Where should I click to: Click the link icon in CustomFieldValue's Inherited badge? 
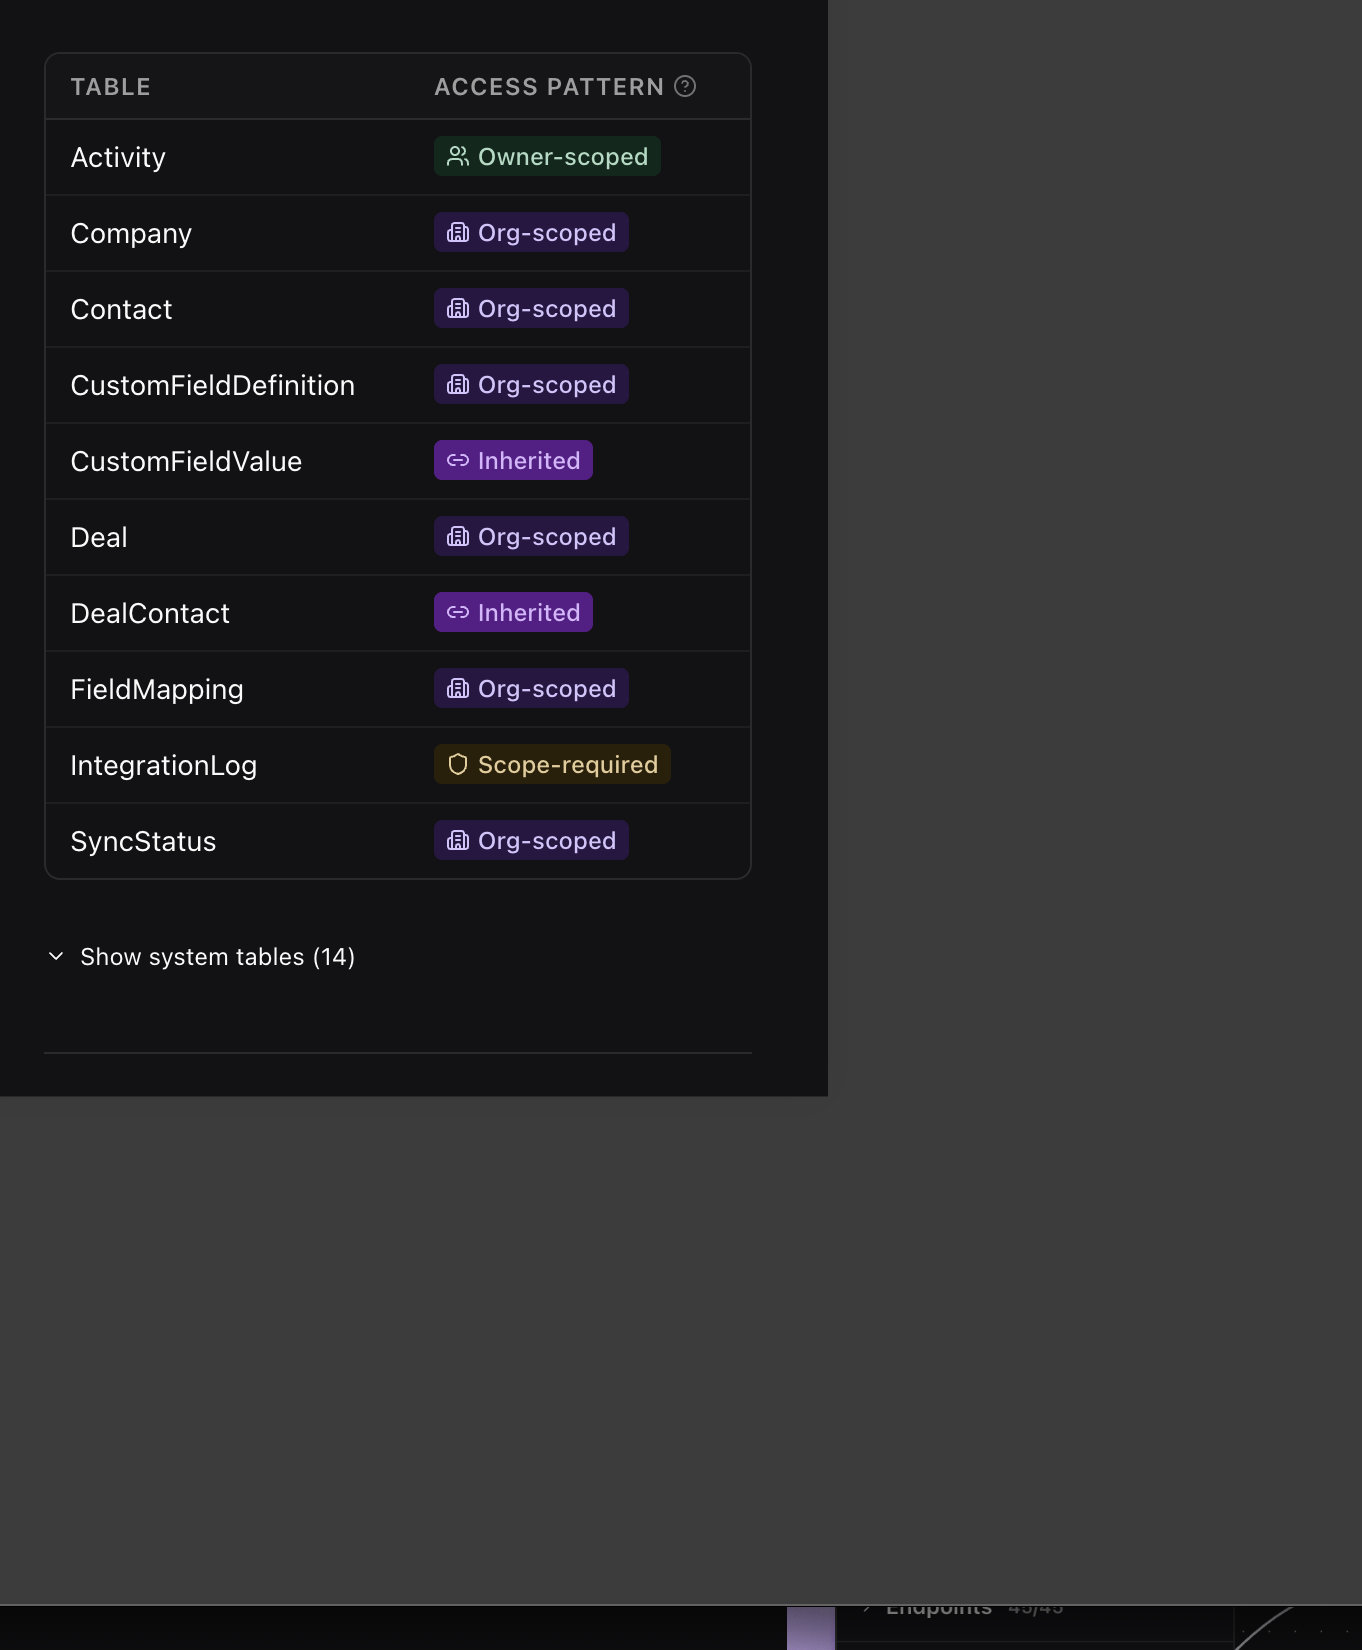(458, 461)
